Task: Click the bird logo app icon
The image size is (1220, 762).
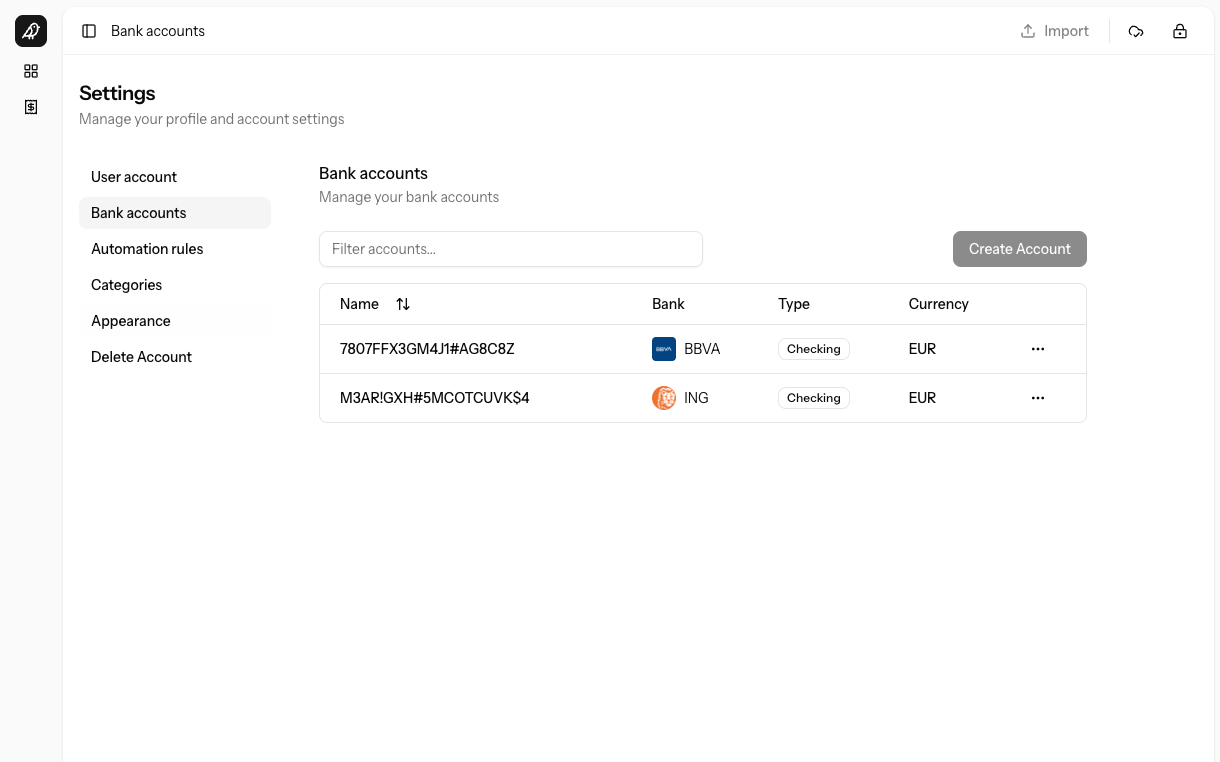Action: pos(31,31)
